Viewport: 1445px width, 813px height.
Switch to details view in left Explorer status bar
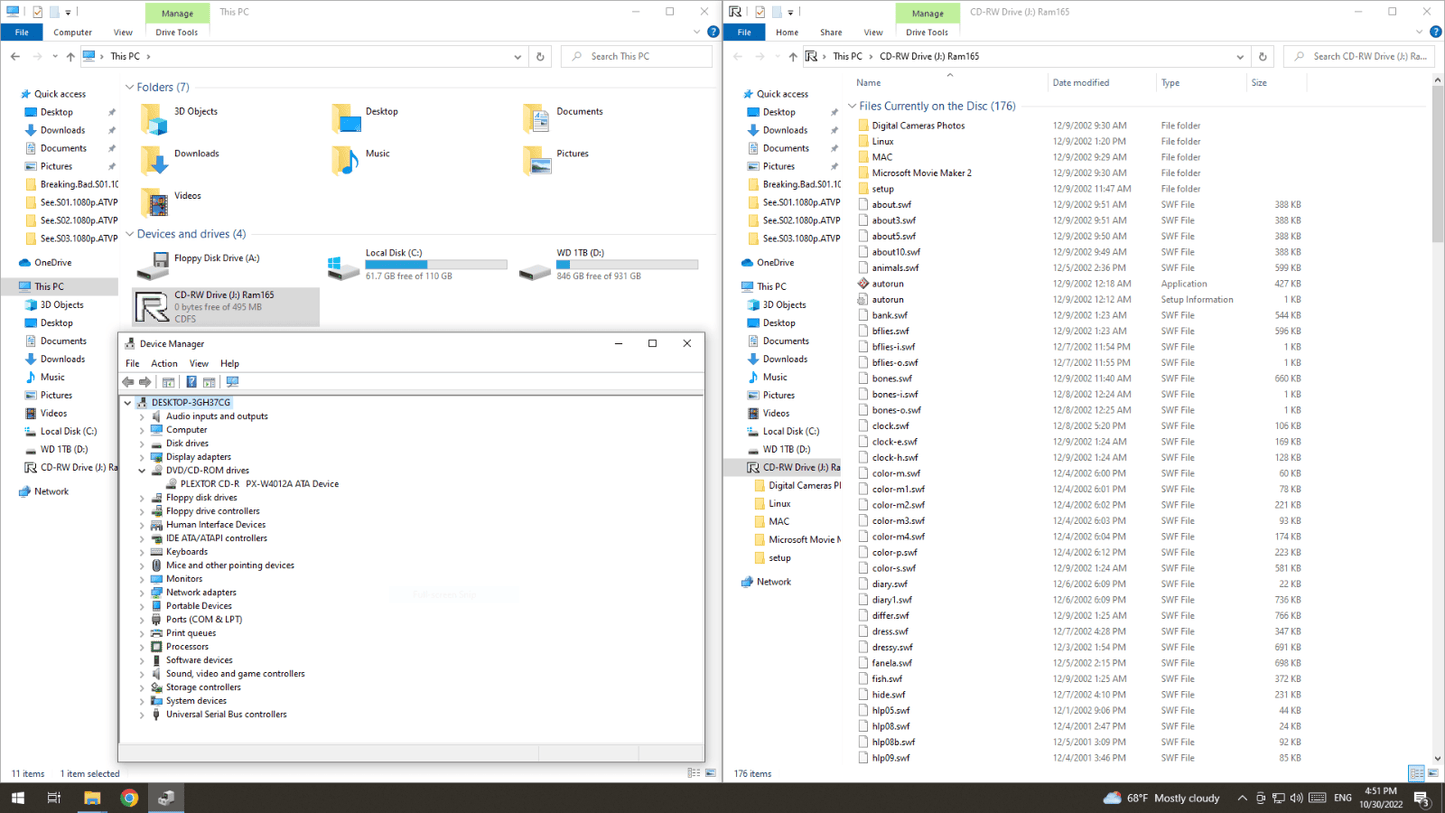pyautogui.click(x=694, y=774)
